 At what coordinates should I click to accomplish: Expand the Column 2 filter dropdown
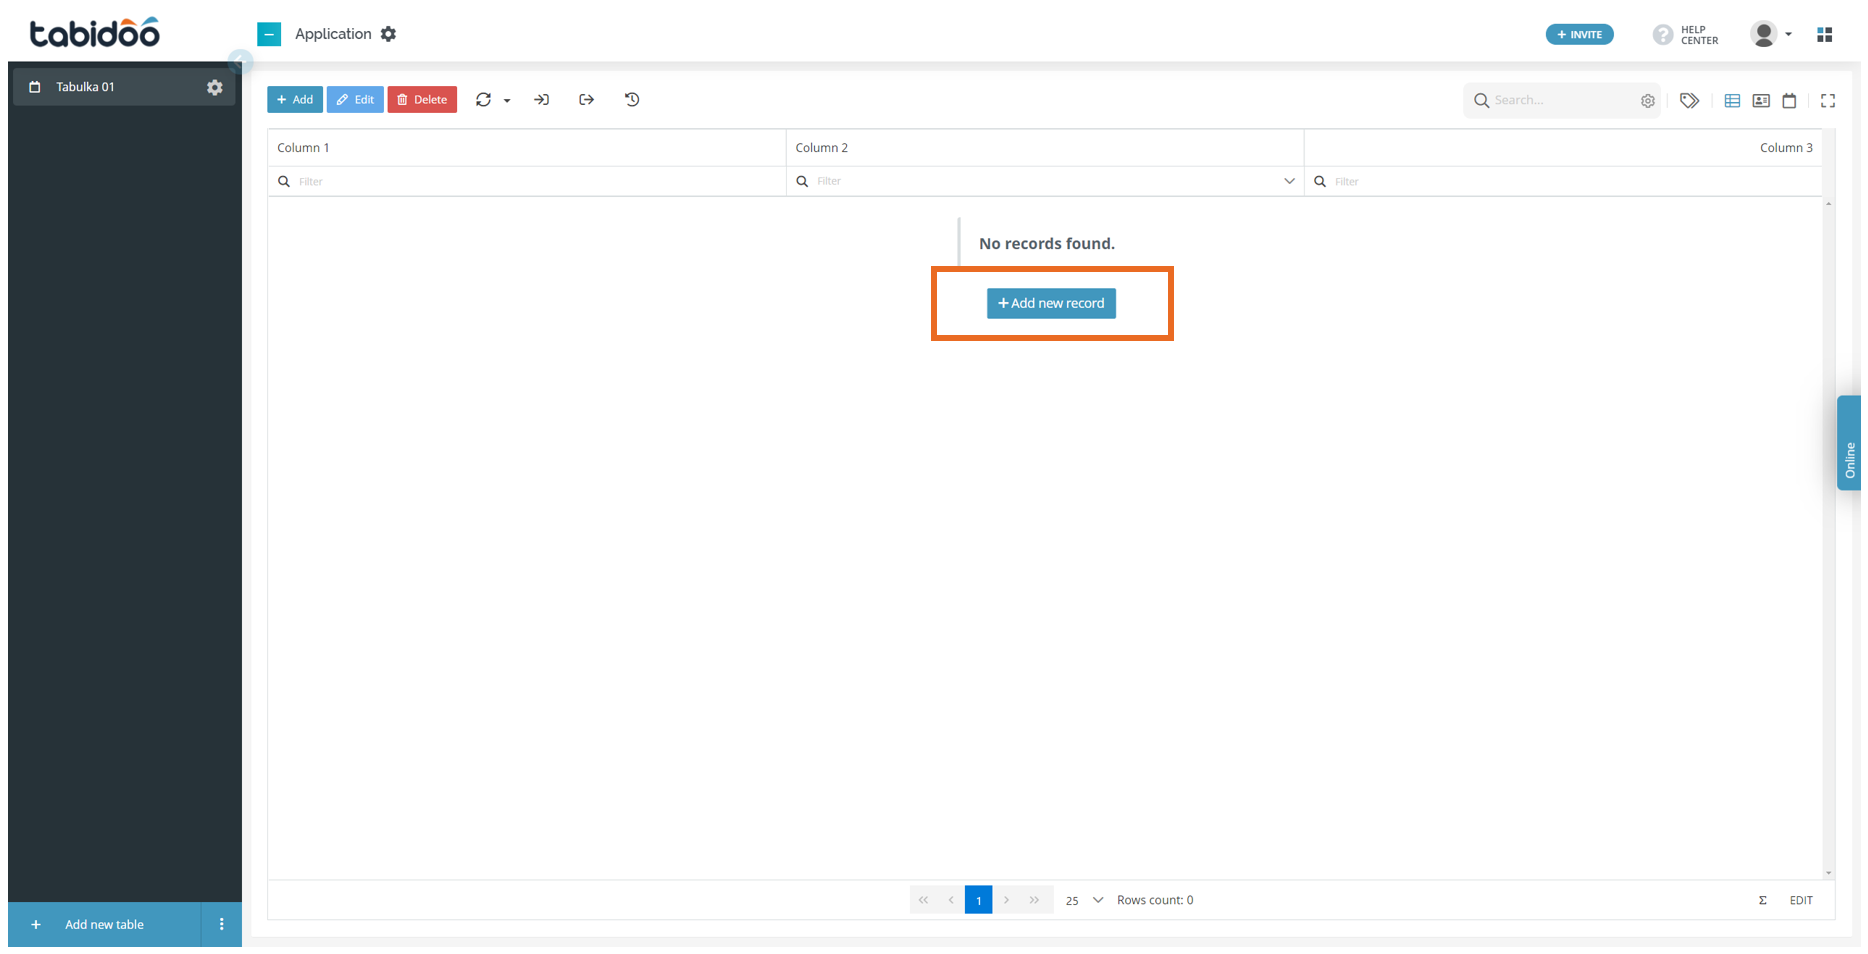coord(1289,181)
